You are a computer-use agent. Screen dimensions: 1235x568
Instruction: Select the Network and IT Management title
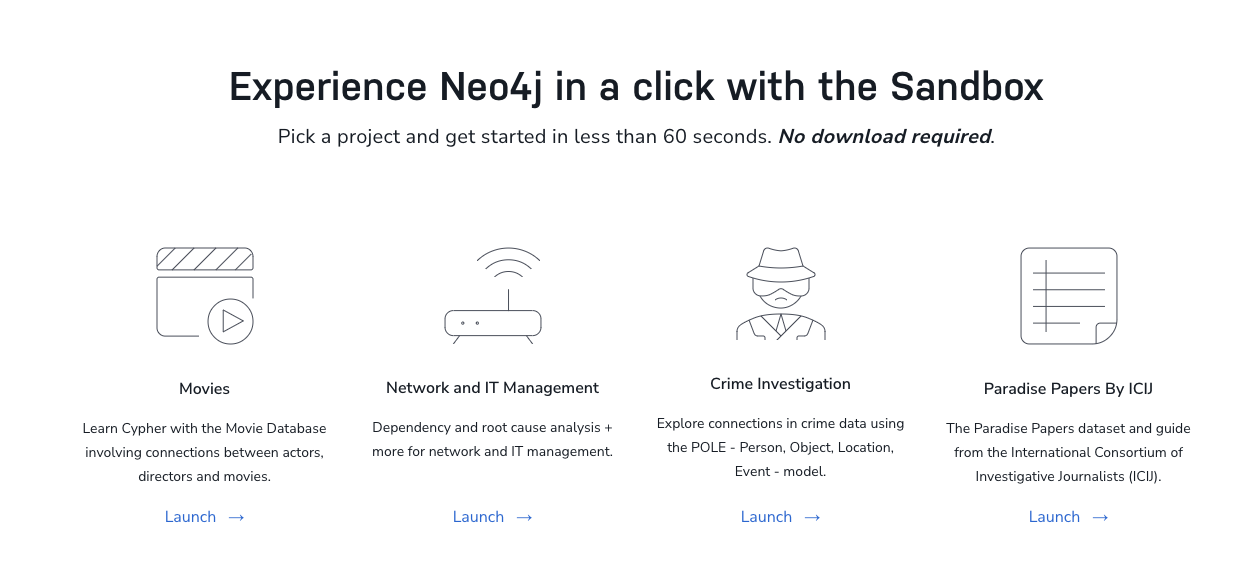pyautogui.click(x=493, y=388)
